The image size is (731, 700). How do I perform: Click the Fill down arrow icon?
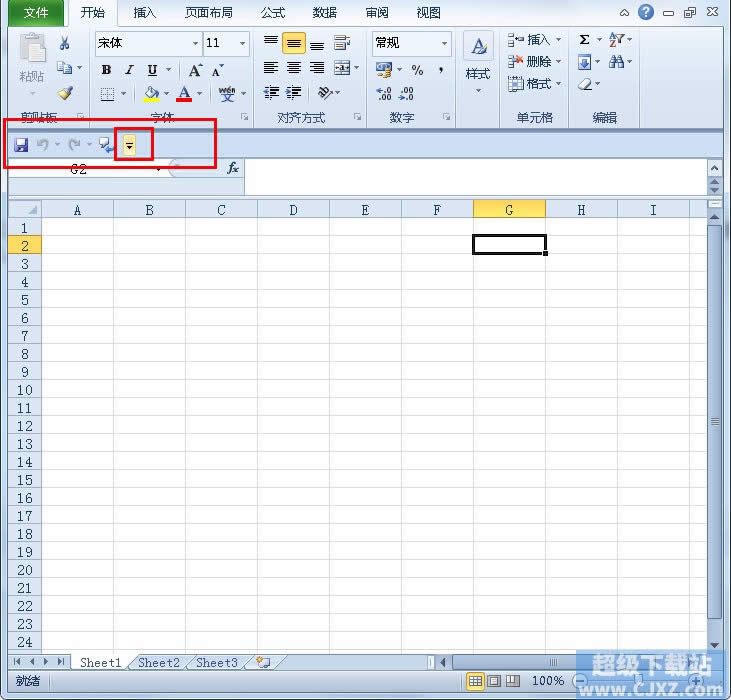point(584,62)
